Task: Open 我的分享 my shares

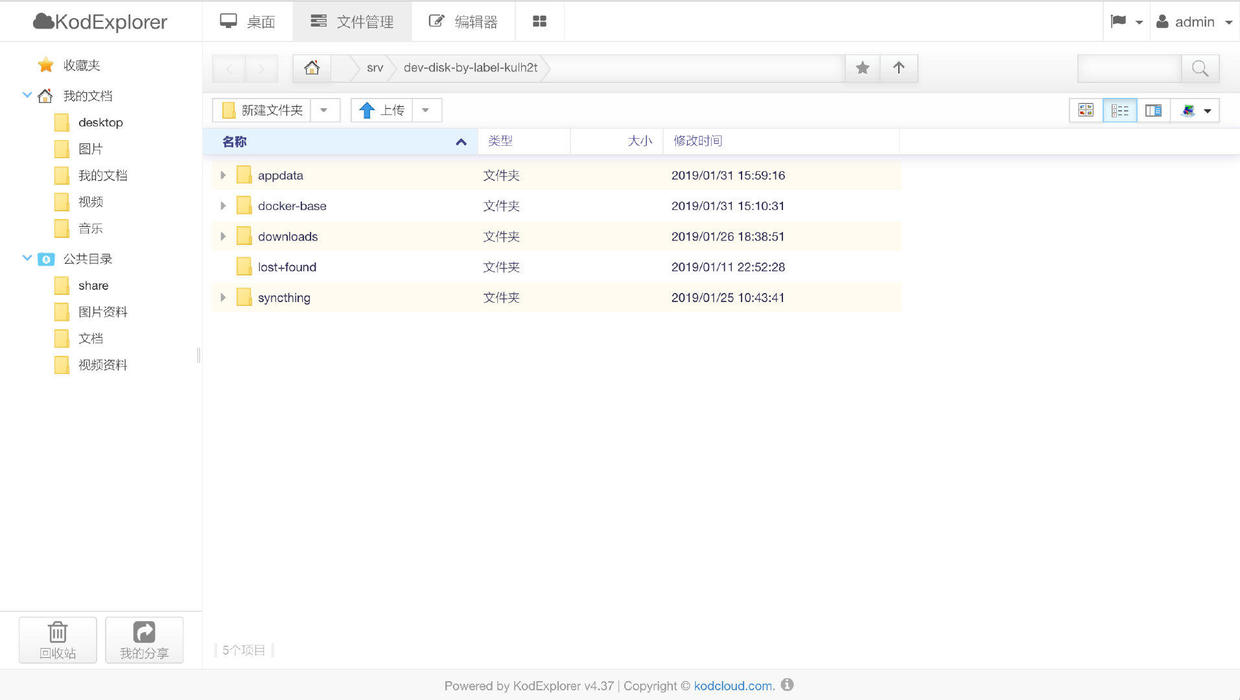Action: click(144, 640)
